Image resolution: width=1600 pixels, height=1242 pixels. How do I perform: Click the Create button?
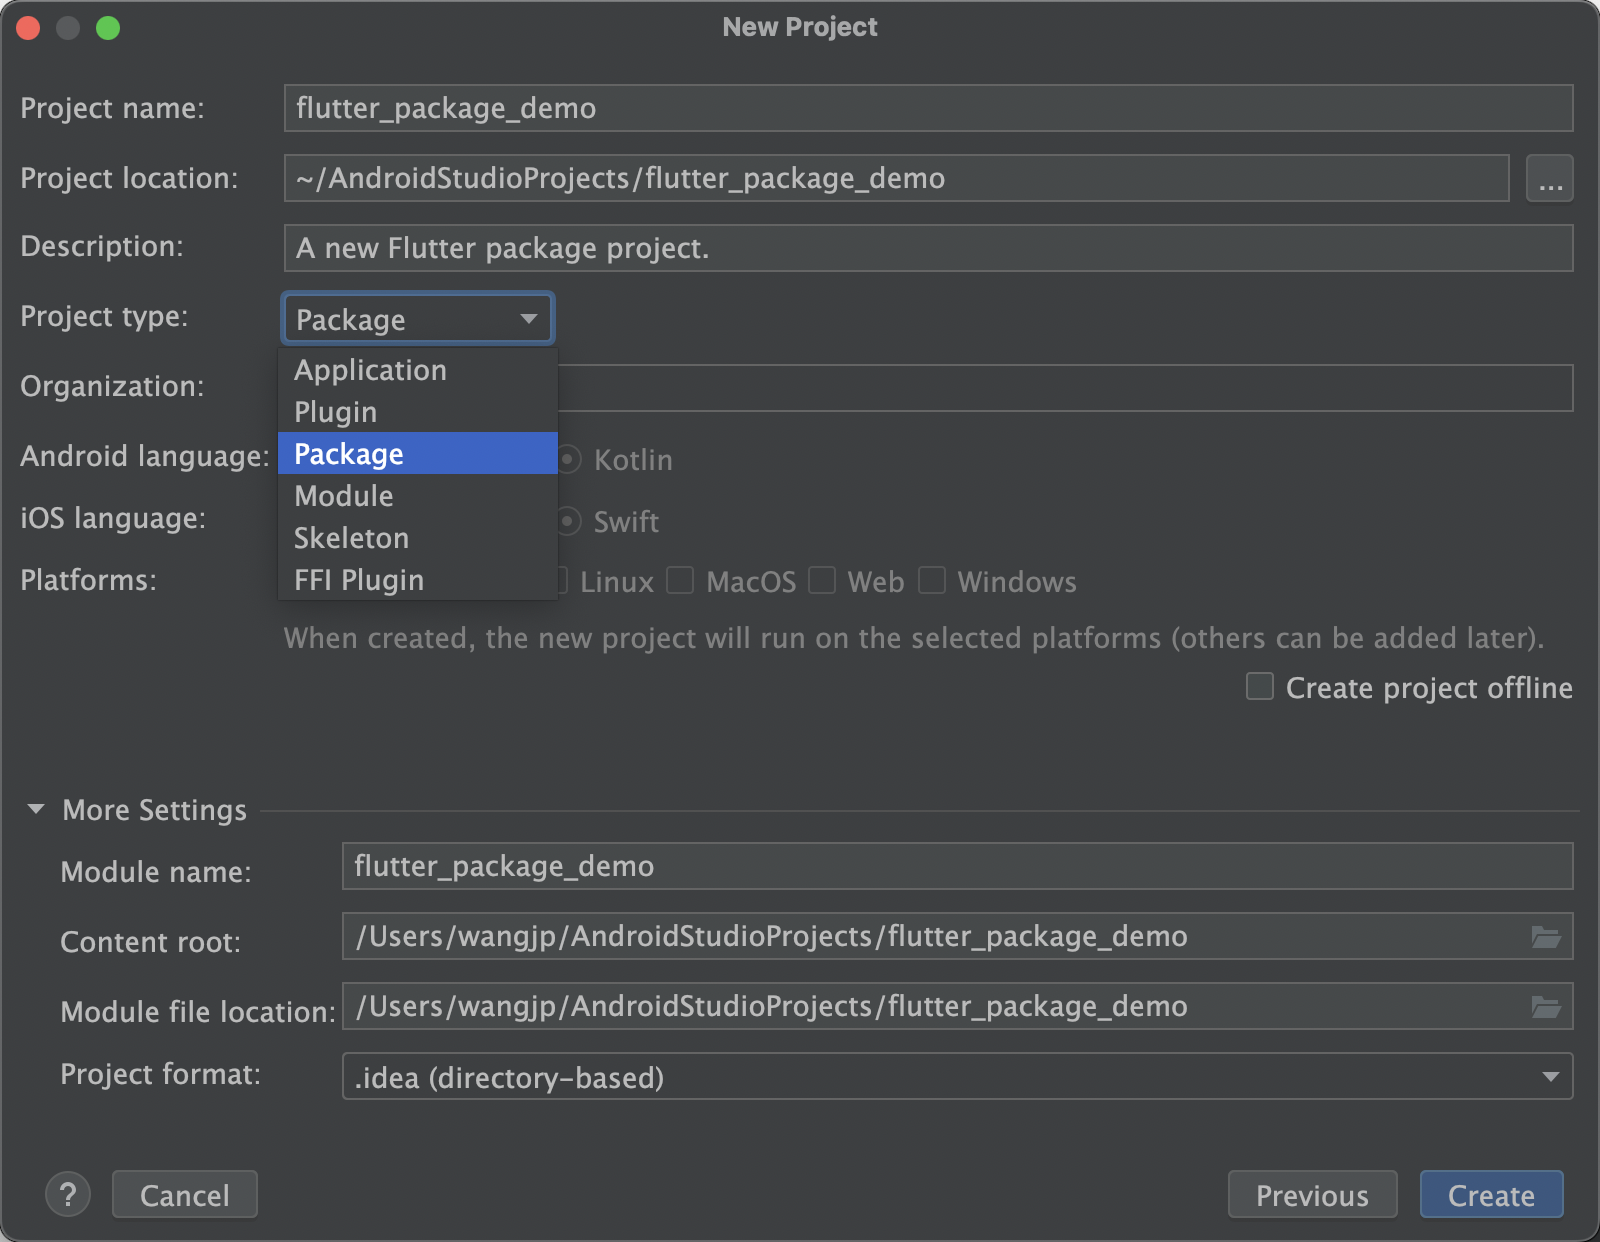click(1490, 1194)
